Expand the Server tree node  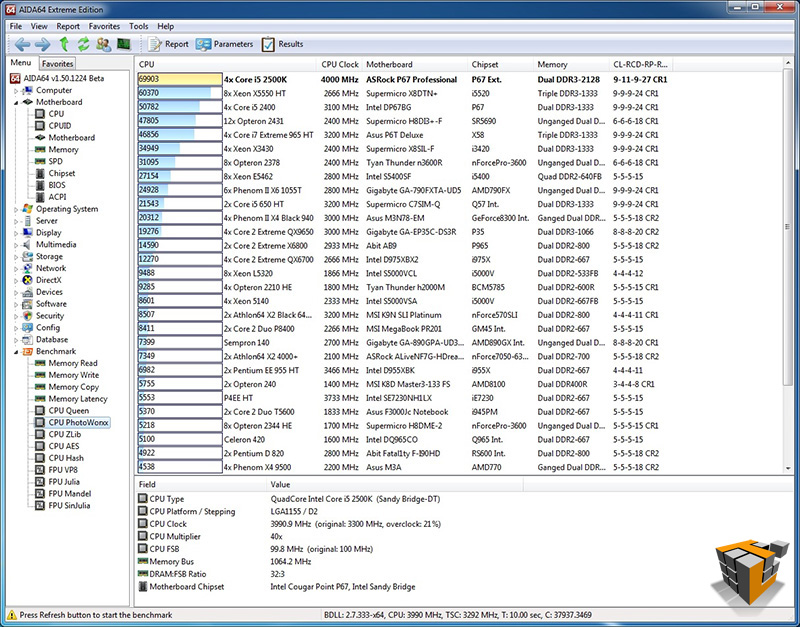[16, 221]
